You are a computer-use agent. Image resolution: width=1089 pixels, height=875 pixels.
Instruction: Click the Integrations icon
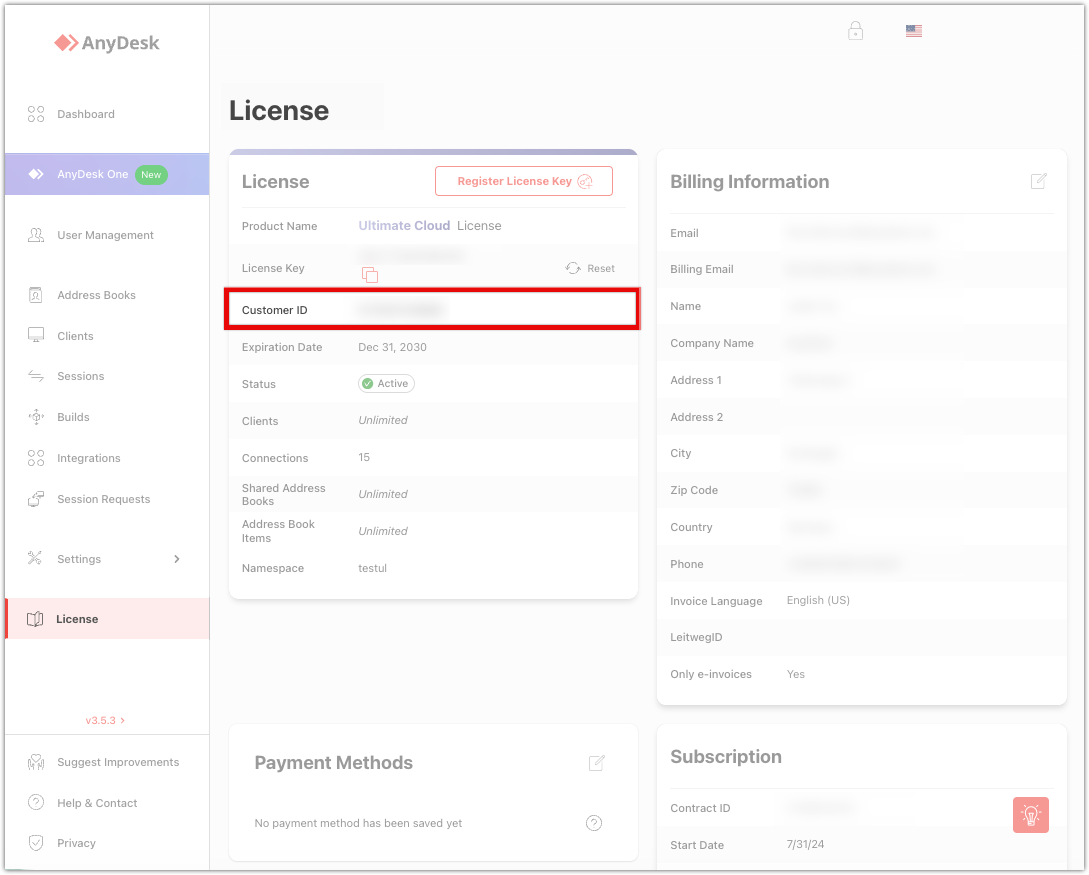[x=36, y=458]
